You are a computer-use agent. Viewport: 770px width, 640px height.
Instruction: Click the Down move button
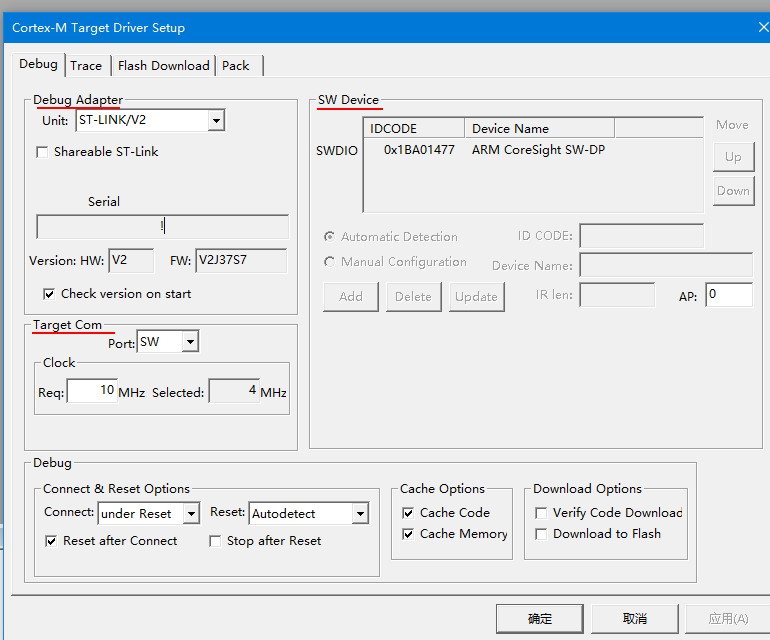pos(734,191)
